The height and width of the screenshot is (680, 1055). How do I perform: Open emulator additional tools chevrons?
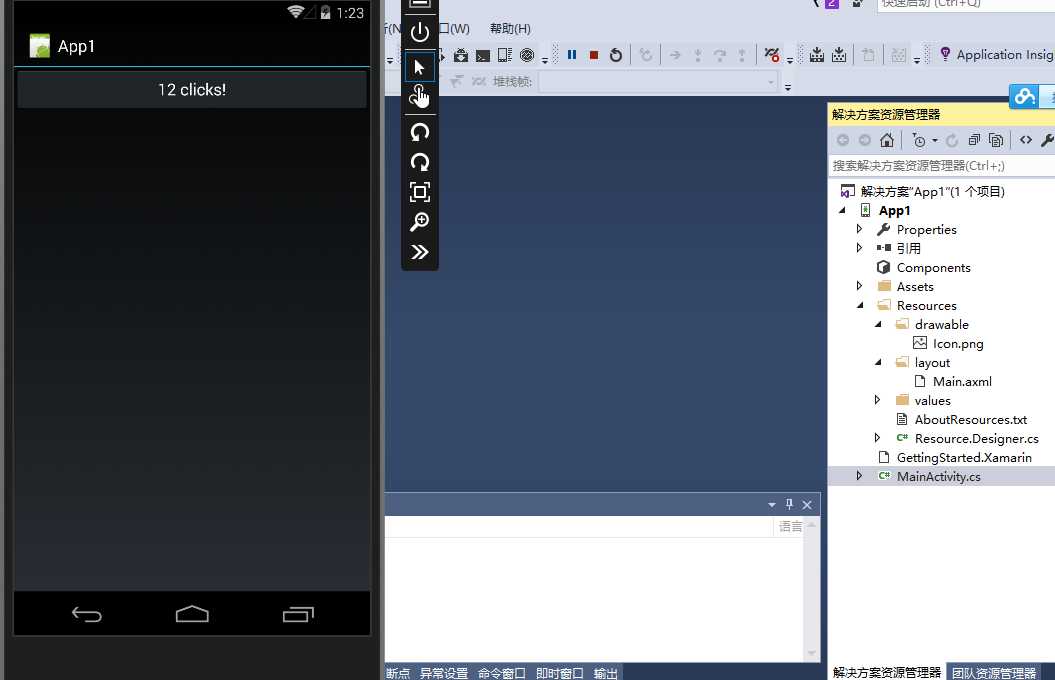pos(420,252)
